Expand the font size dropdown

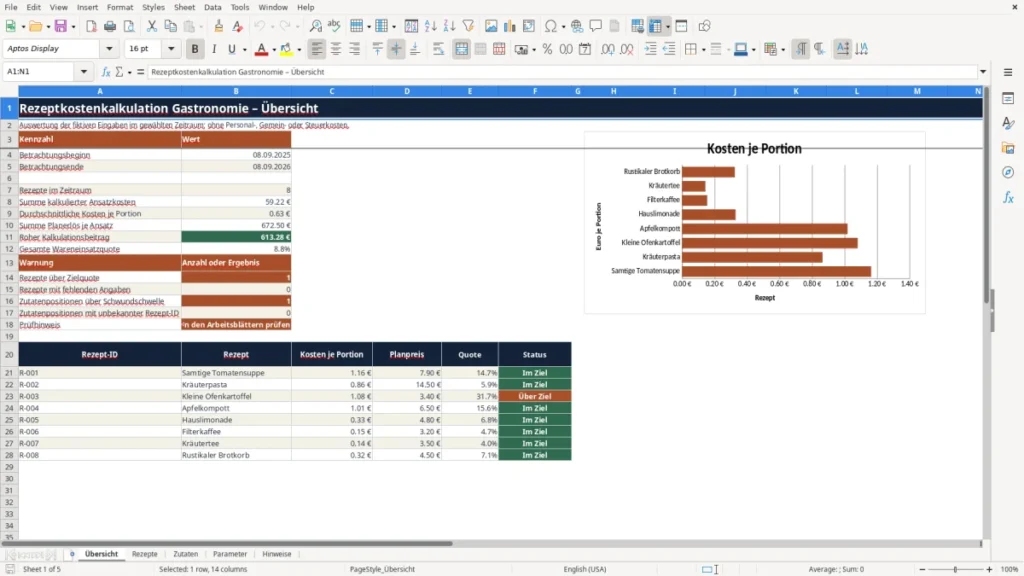pos(171,49)
